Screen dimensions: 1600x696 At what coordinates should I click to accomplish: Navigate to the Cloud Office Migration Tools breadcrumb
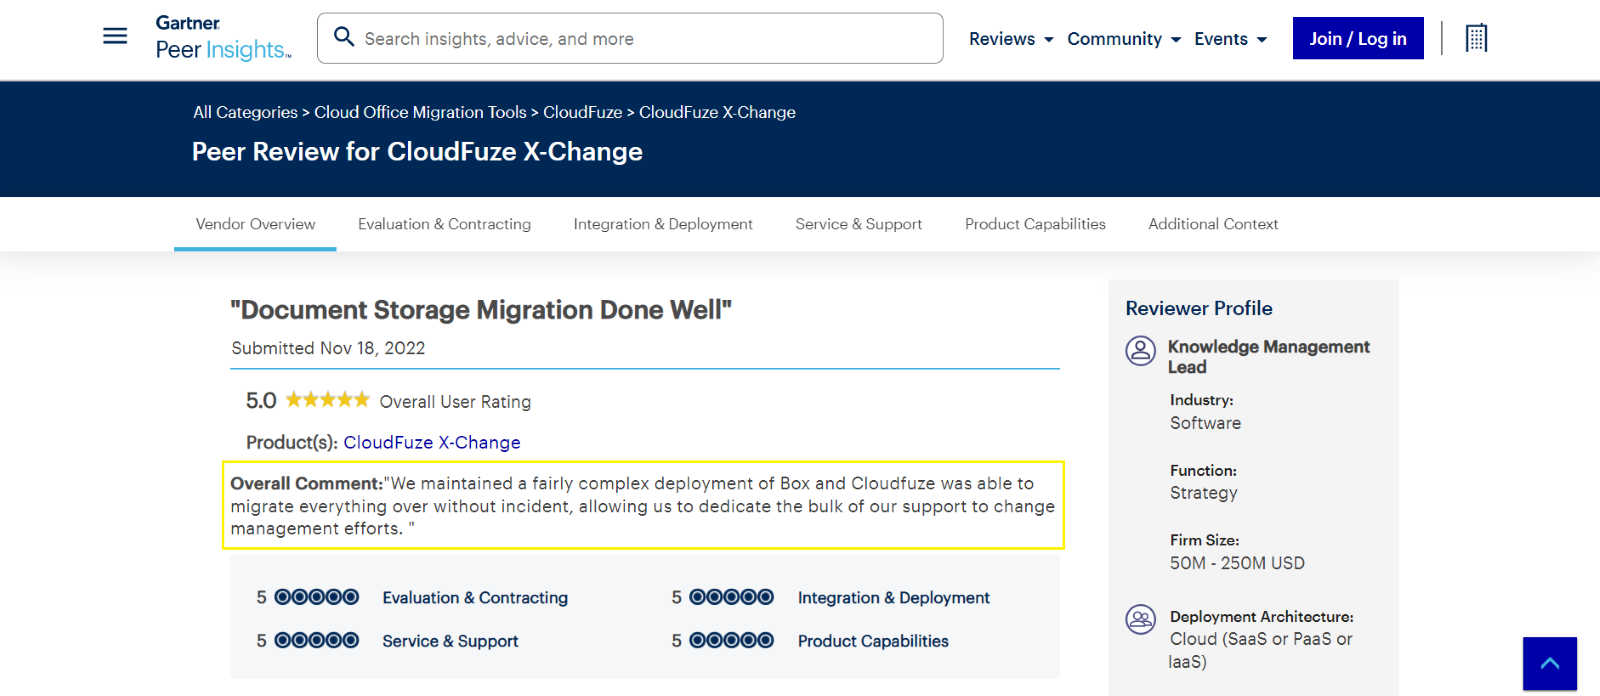(419, 112)
